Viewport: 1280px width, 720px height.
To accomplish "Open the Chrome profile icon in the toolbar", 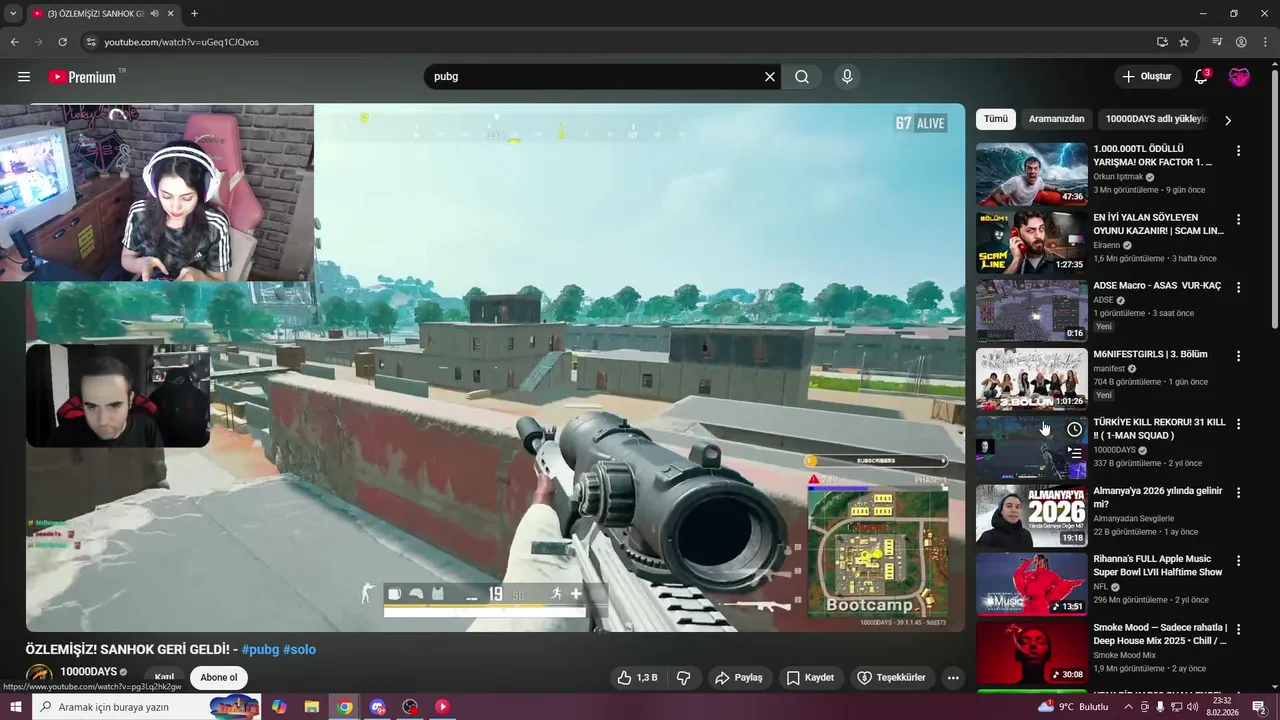I will point(1241,42).
